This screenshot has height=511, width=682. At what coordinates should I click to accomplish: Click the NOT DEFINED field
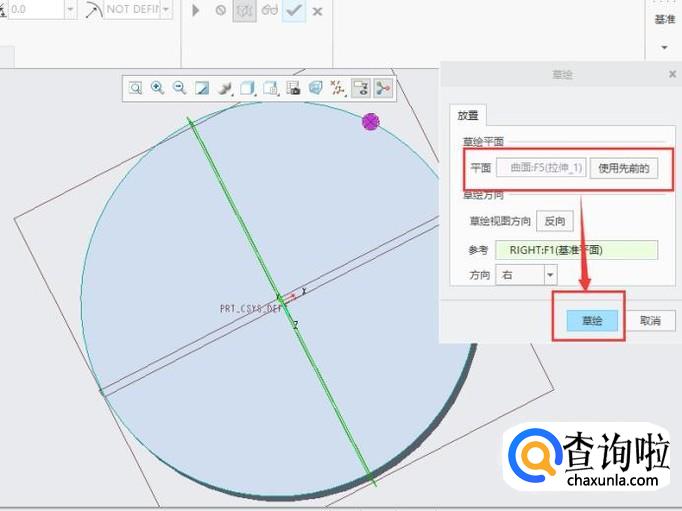(133, 9)
